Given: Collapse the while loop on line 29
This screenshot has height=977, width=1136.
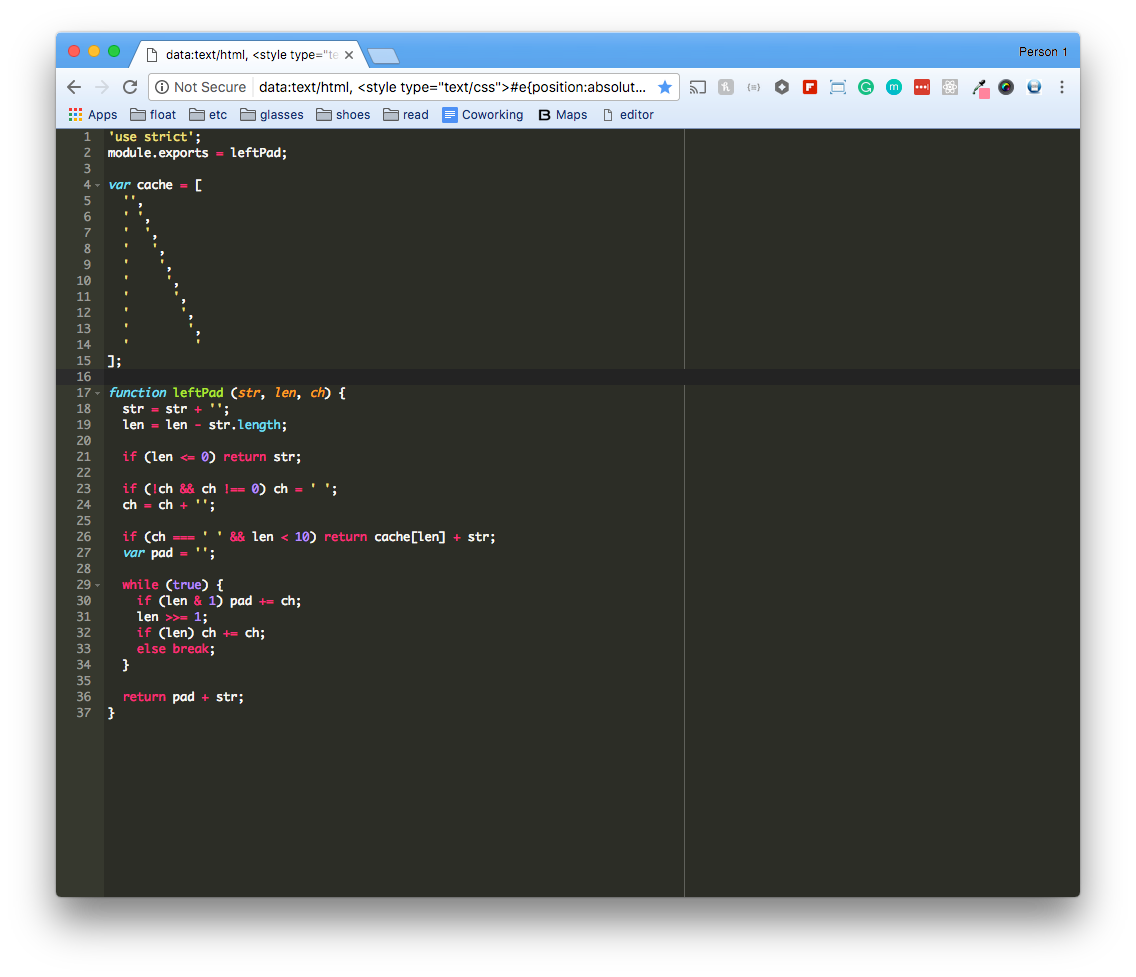Looking at the screenshot, I should pos(98,584).
